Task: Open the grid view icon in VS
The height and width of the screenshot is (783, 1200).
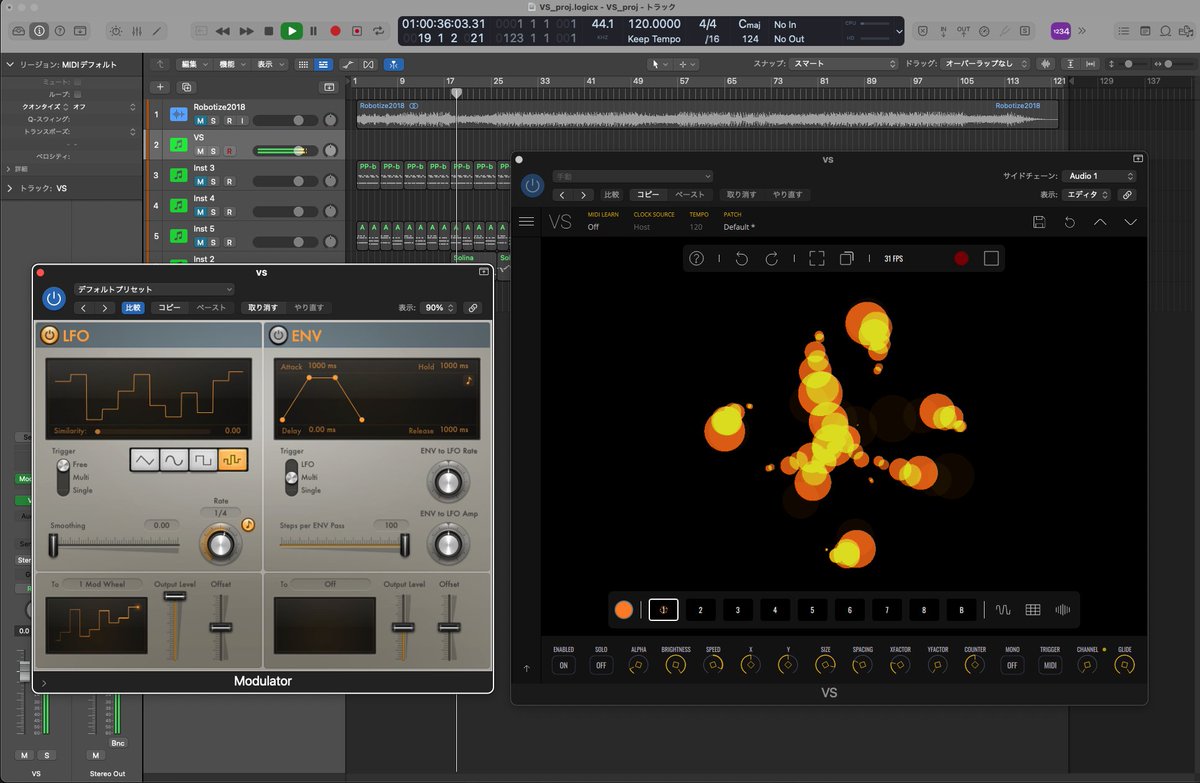Action: coord(1034,609)
